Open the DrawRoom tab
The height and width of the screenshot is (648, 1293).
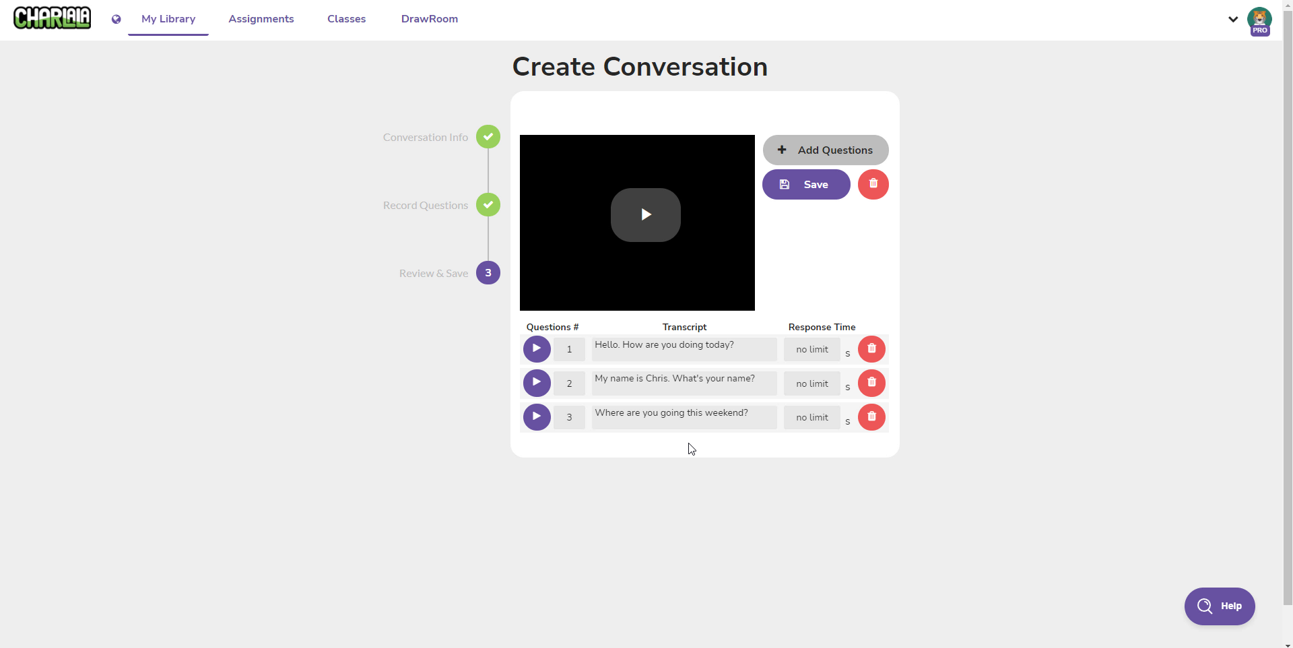coord(429,19)
